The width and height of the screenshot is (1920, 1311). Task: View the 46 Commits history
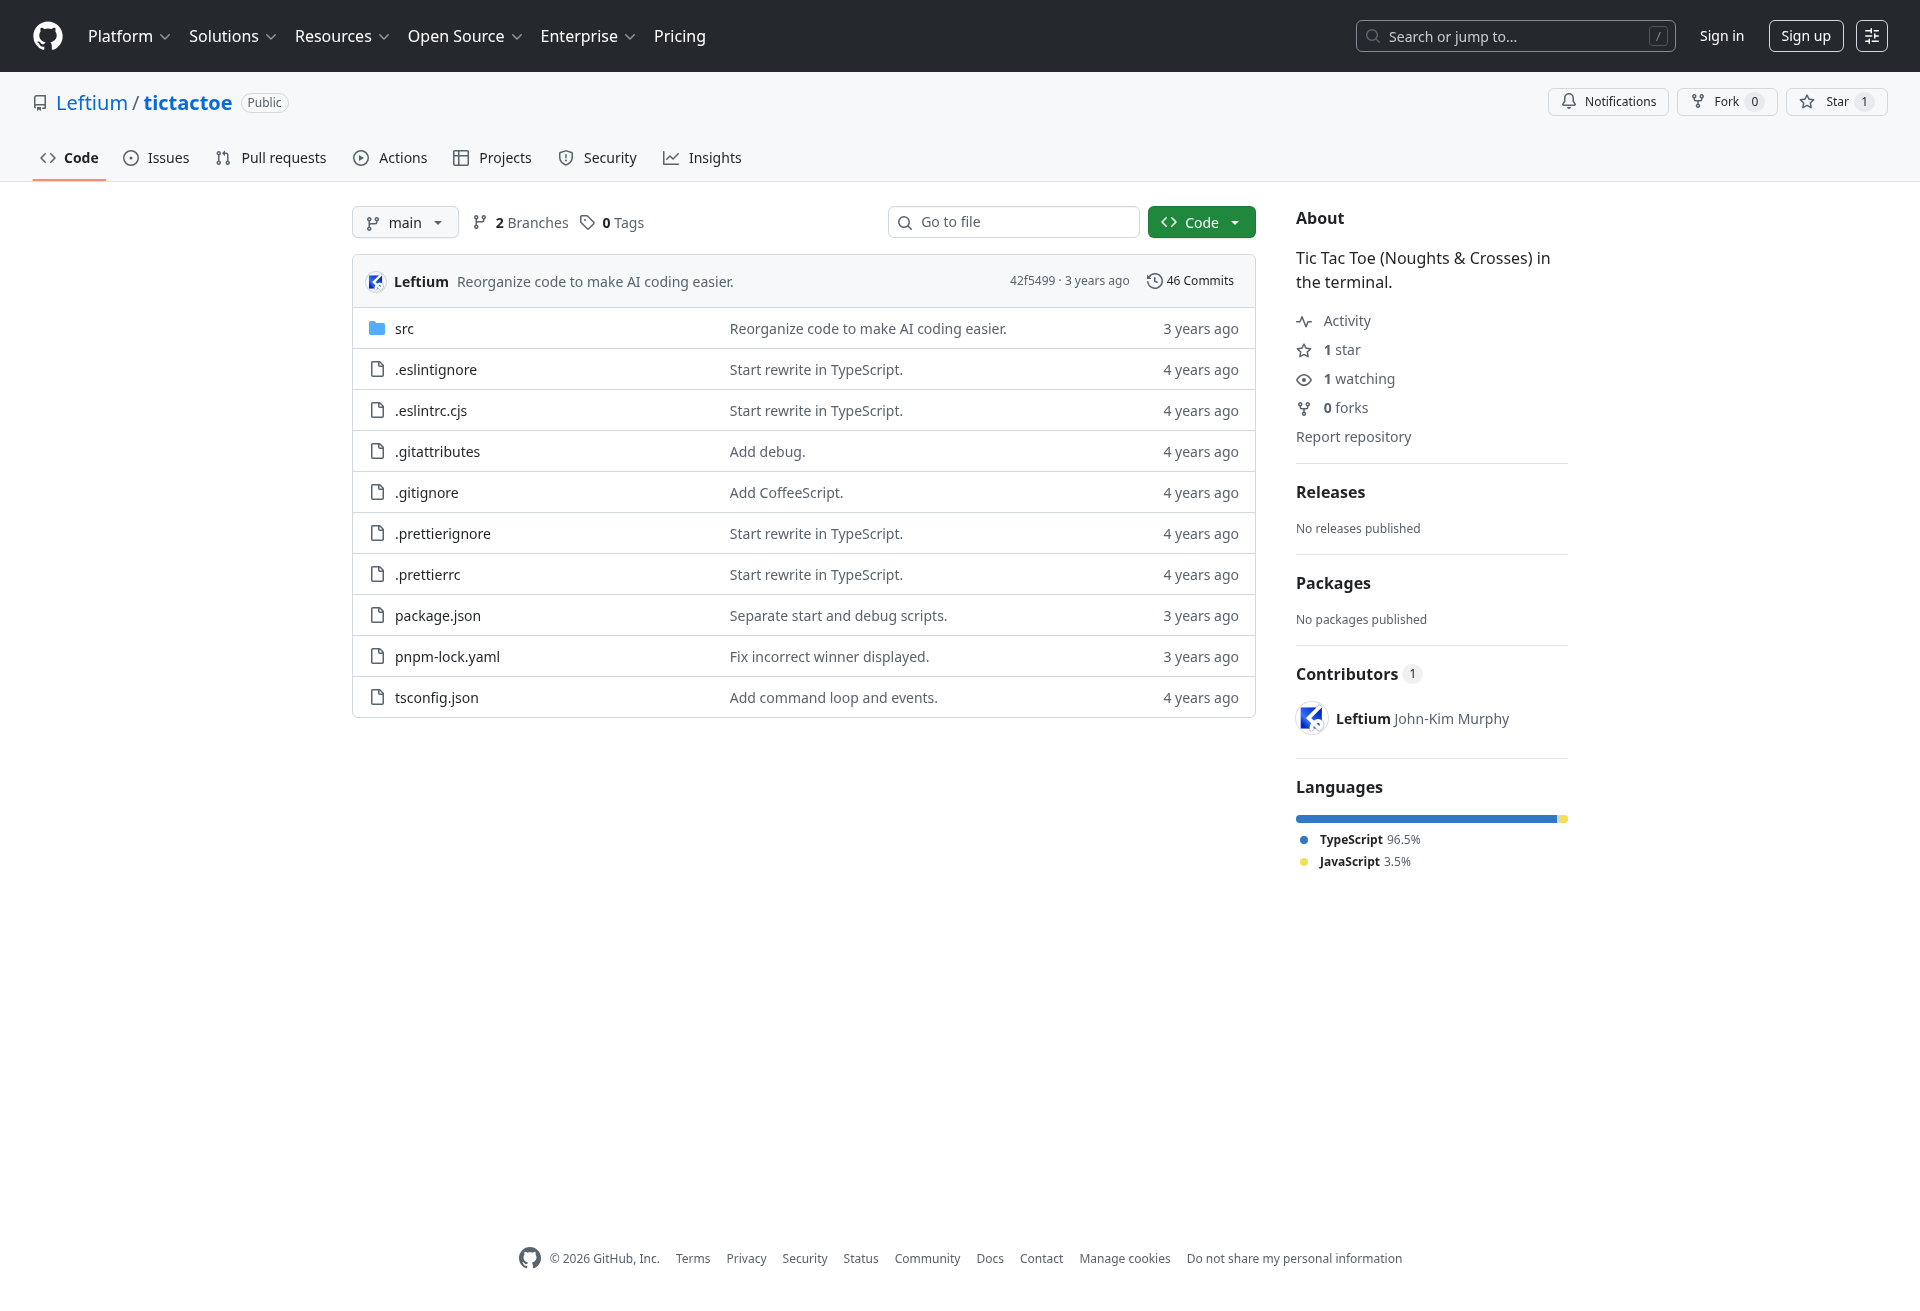point(1190,281)
